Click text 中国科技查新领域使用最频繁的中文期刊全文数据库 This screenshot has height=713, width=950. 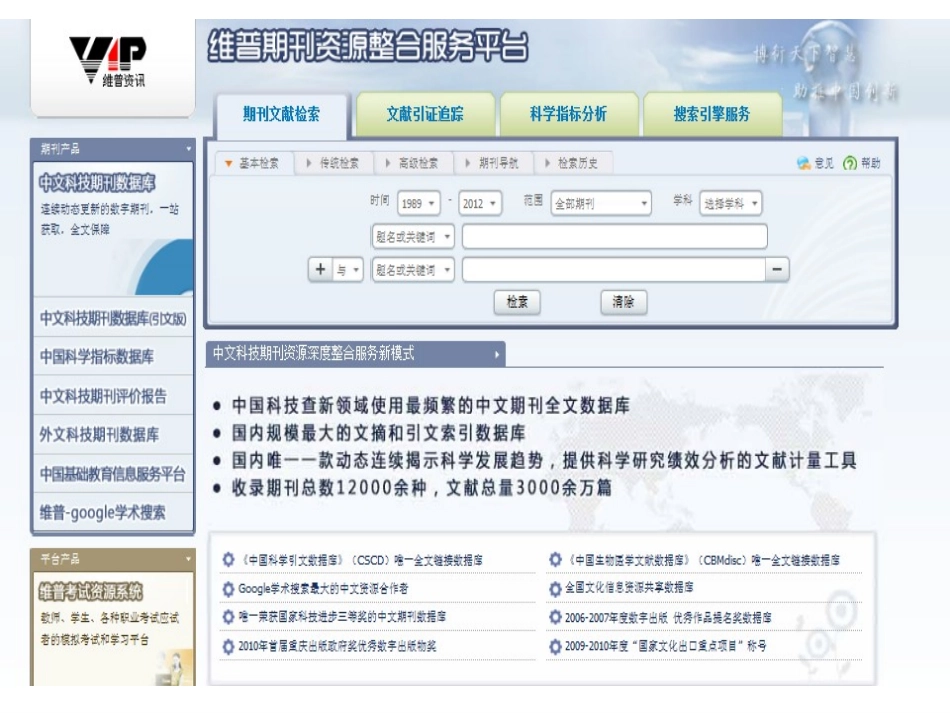click(431, 405)
